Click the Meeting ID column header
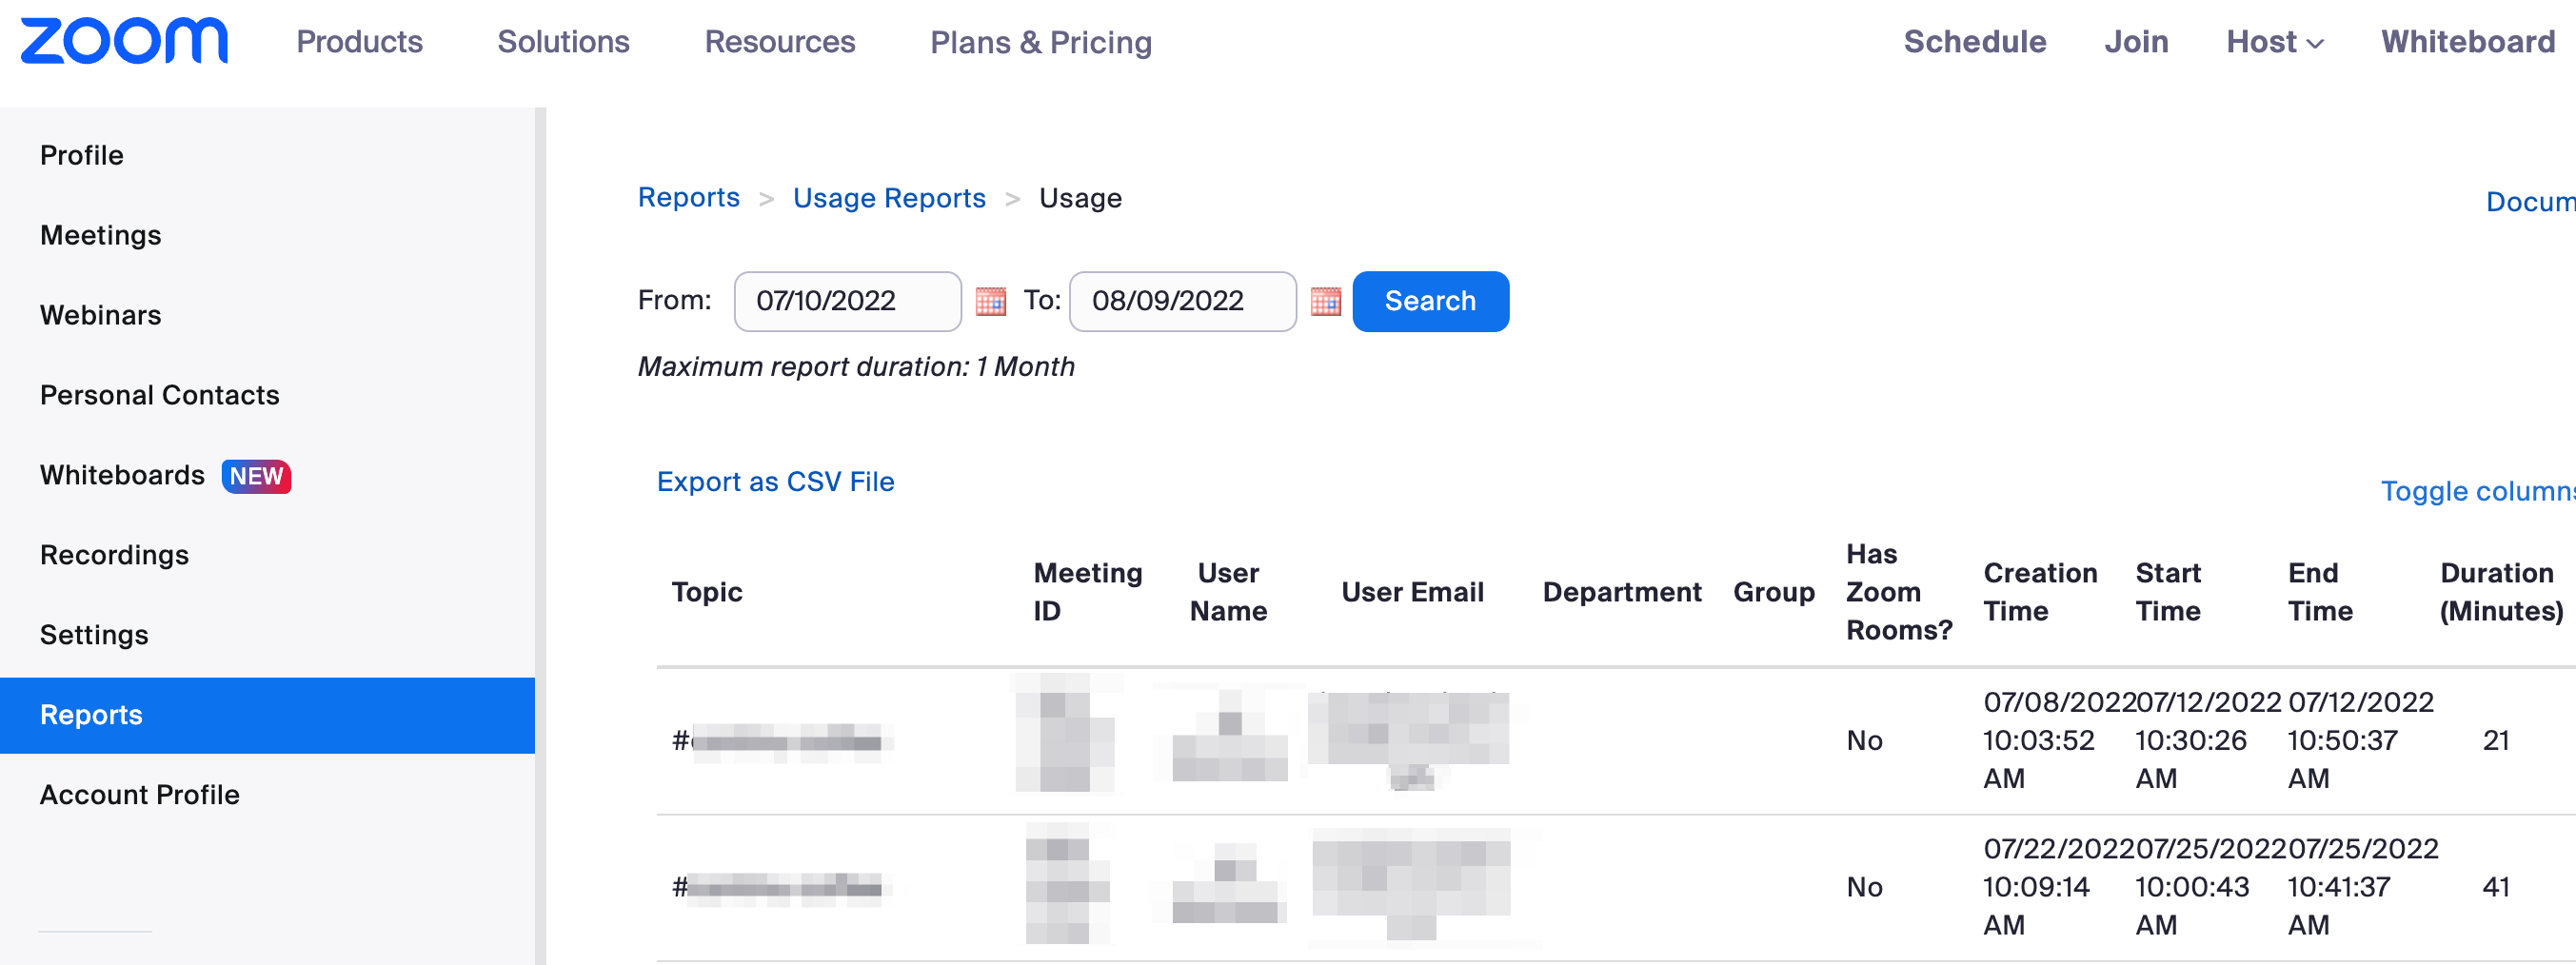Viewport: 2576px width, 965px height. point(1087,592)
